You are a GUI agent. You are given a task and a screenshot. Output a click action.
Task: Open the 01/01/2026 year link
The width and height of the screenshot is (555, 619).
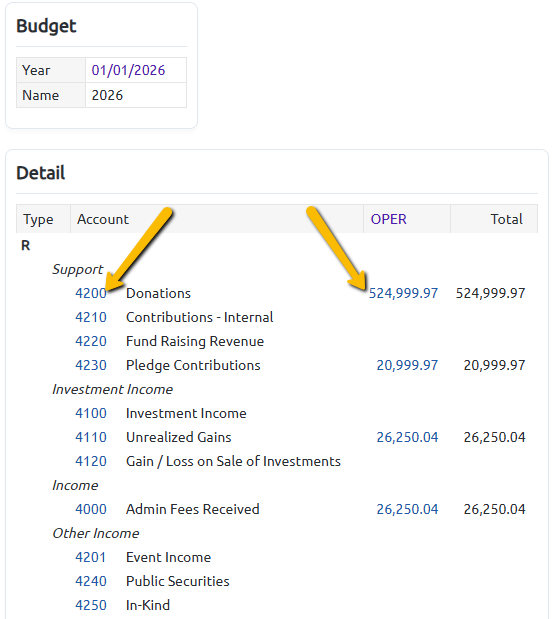pyautogui.click(x=128, y=70)
